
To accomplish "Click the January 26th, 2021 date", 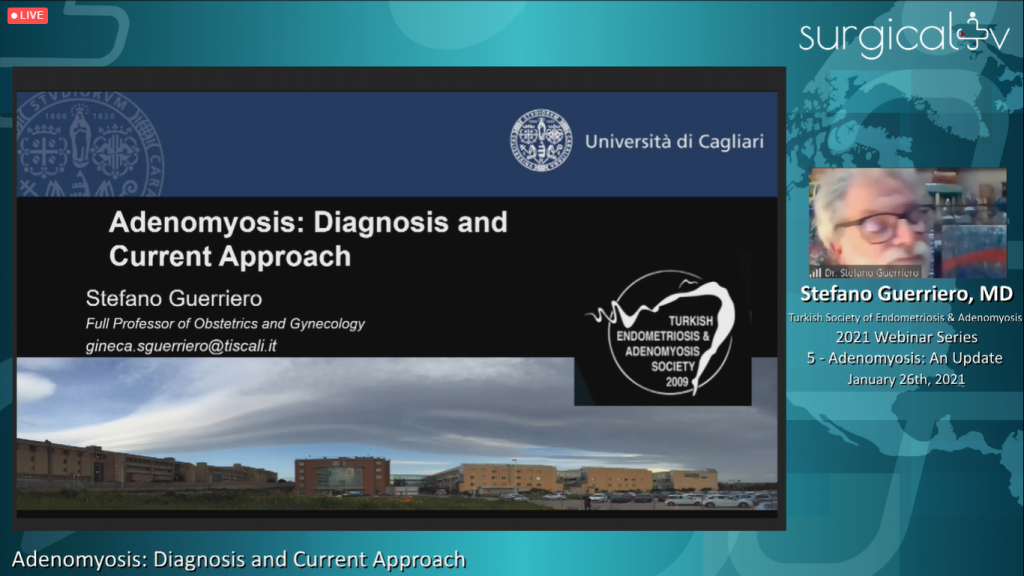I will coord(905,379).
